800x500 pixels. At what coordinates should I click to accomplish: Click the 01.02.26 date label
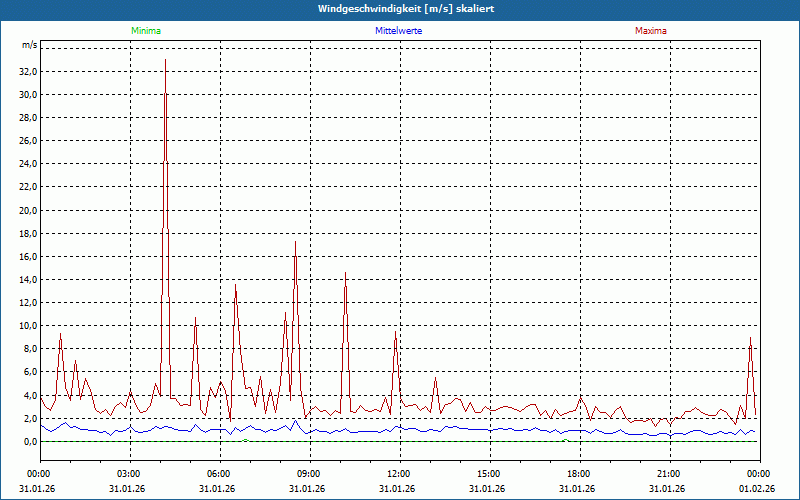coord(757,489)
